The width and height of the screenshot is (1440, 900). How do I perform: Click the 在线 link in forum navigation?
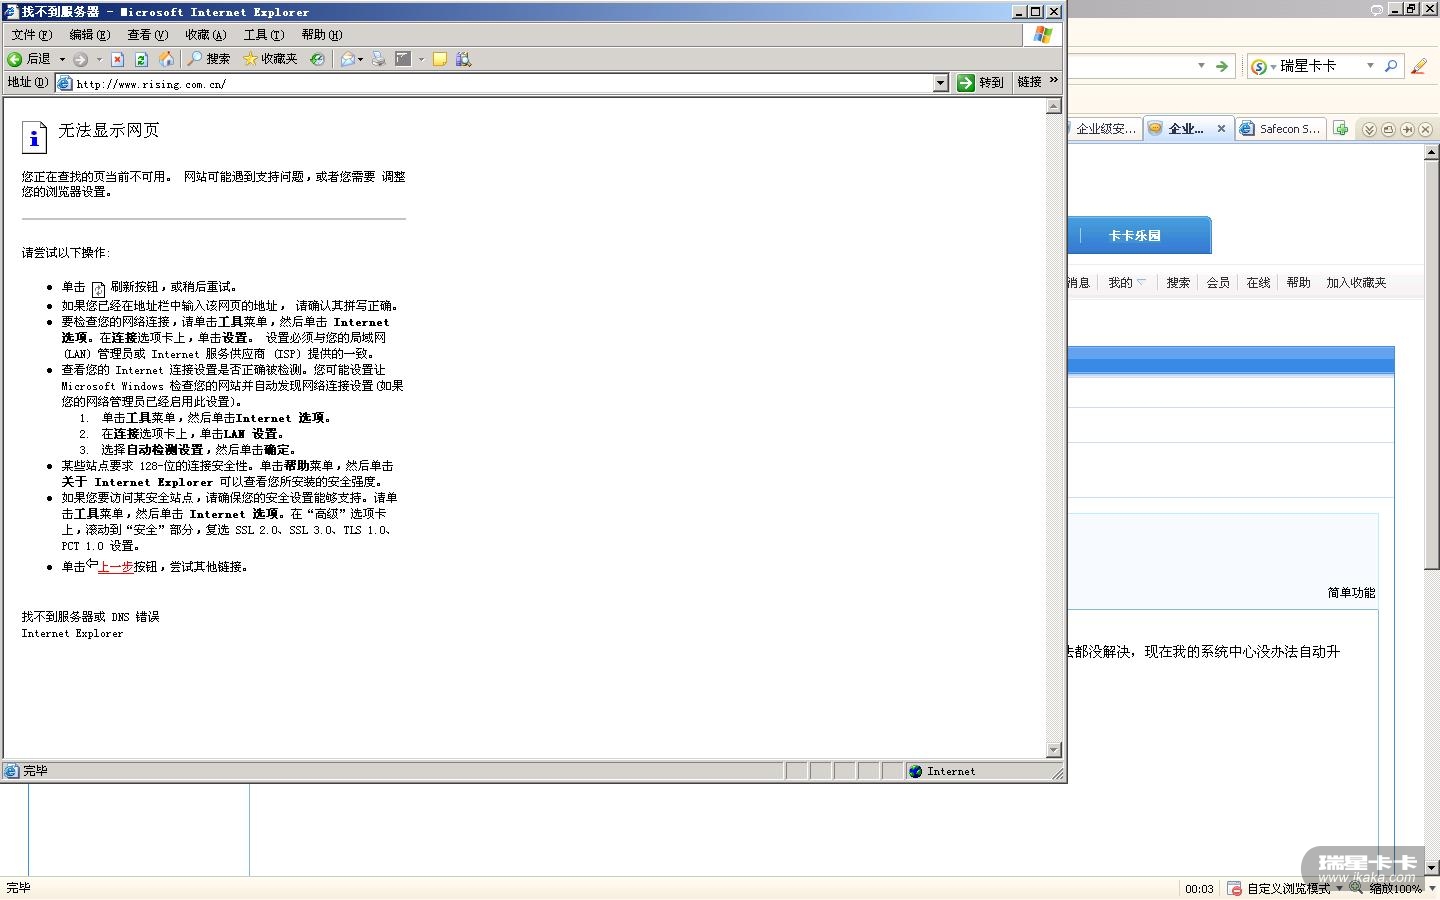point(1258,283)
